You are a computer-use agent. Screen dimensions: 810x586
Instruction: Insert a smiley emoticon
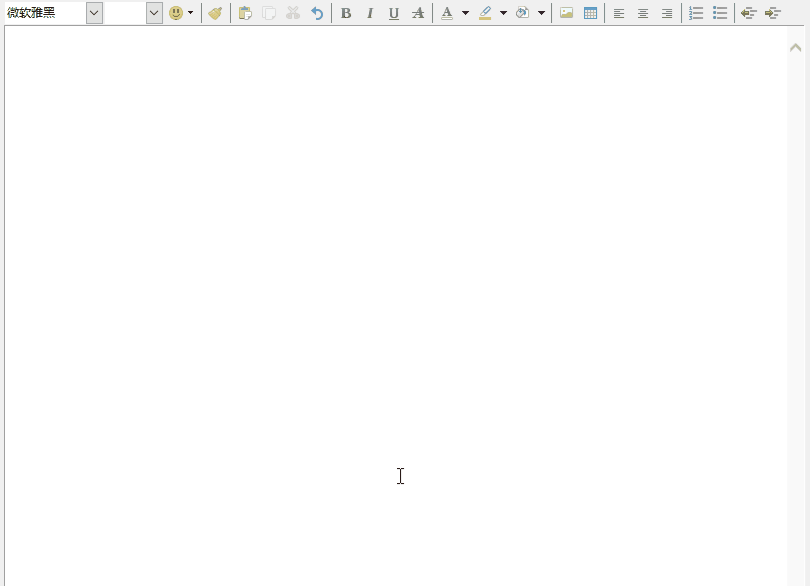point(176,13)
